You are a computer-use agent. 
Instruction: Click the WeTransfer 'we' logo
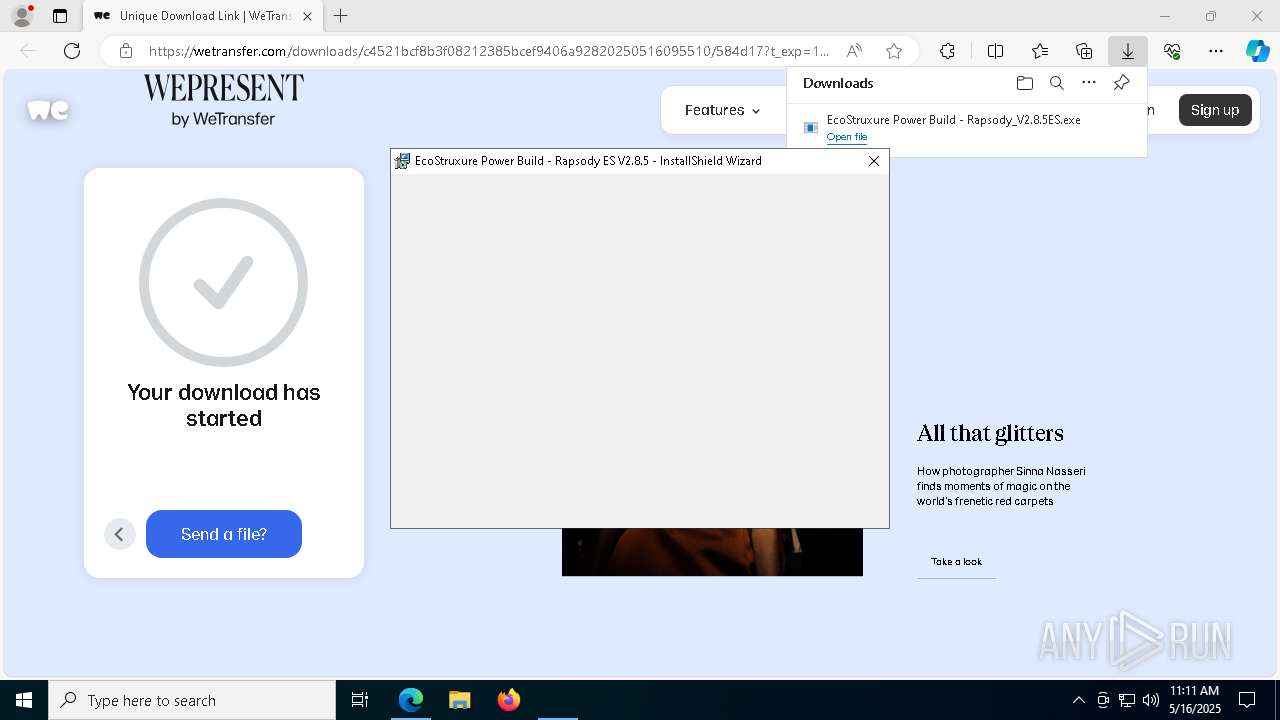tap(48, 110)
